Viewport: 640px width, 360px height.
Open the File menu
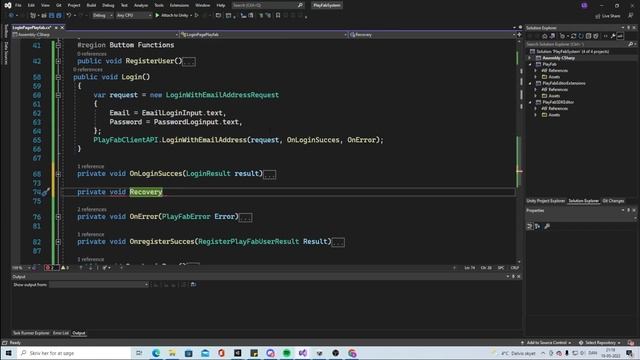coord(18,5)
